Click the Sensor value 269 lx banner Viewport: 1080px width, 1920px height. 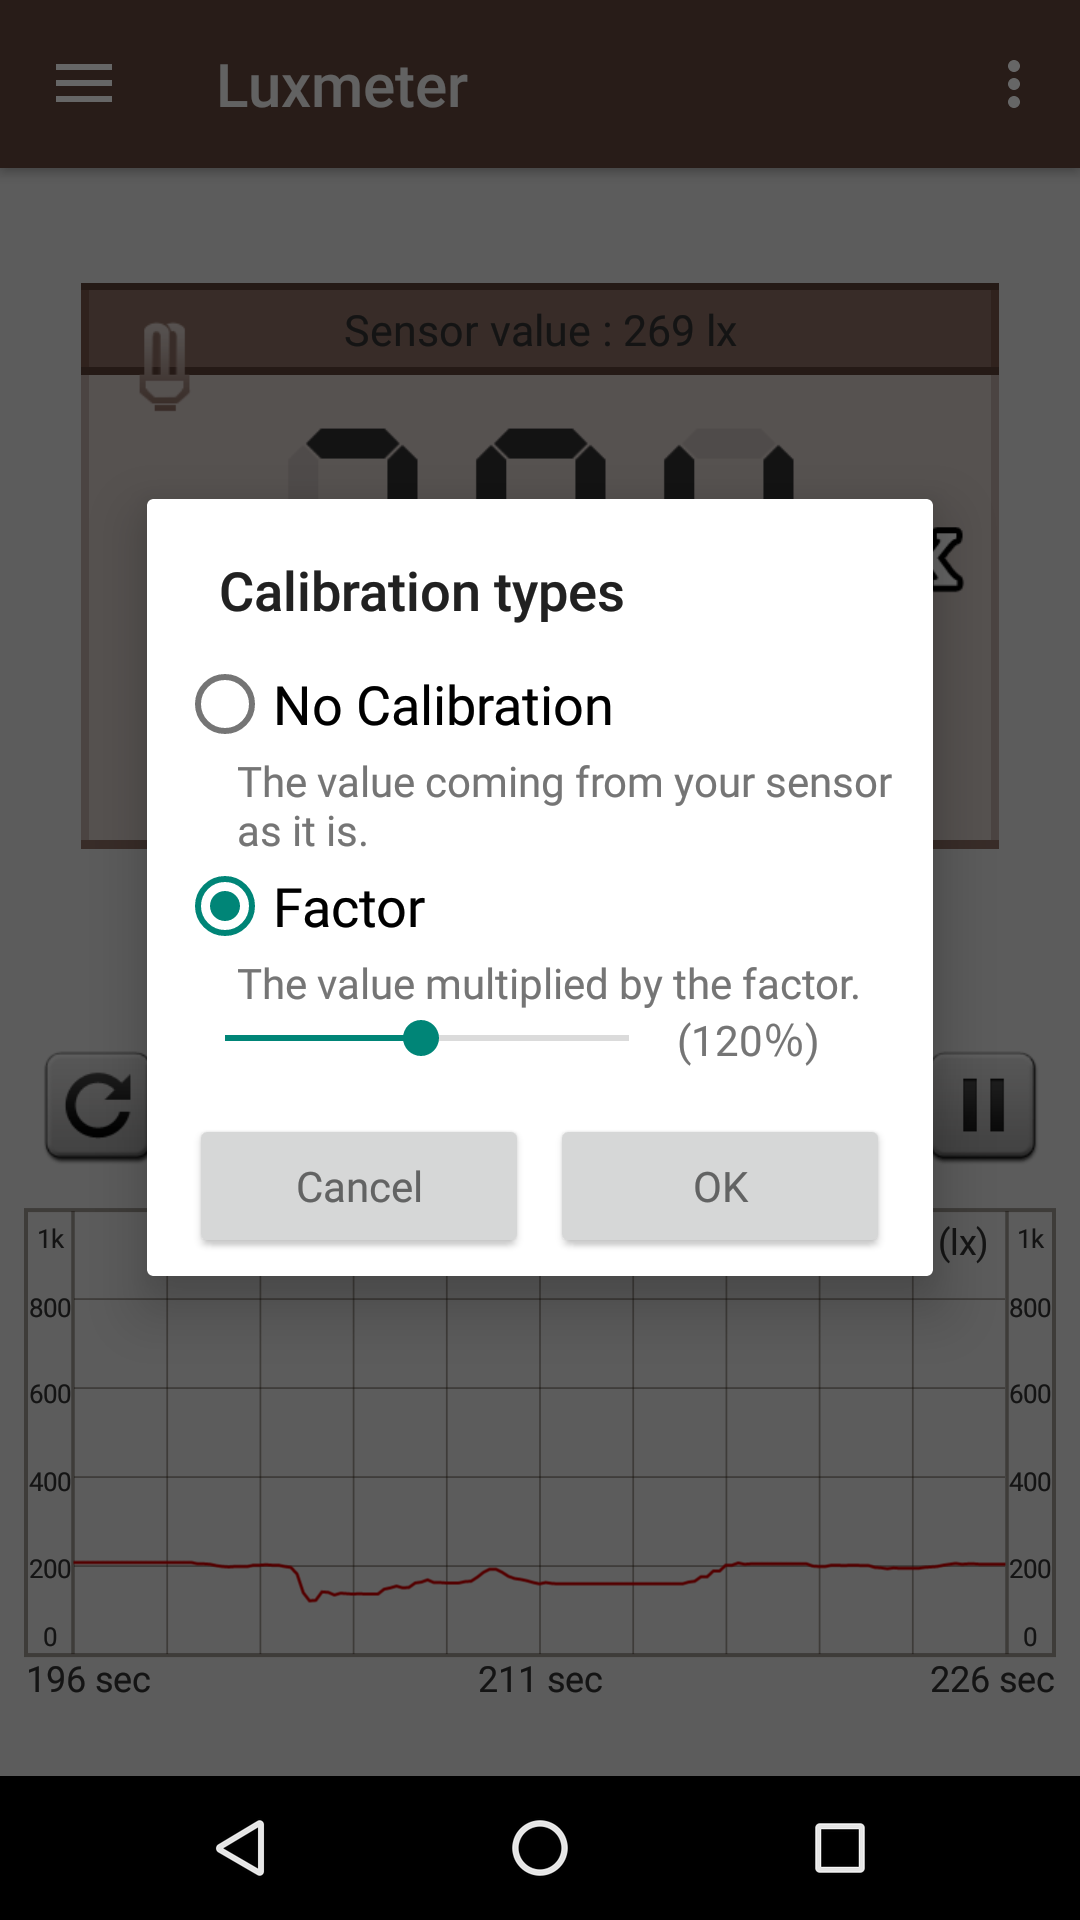click(x=540, y=330)
